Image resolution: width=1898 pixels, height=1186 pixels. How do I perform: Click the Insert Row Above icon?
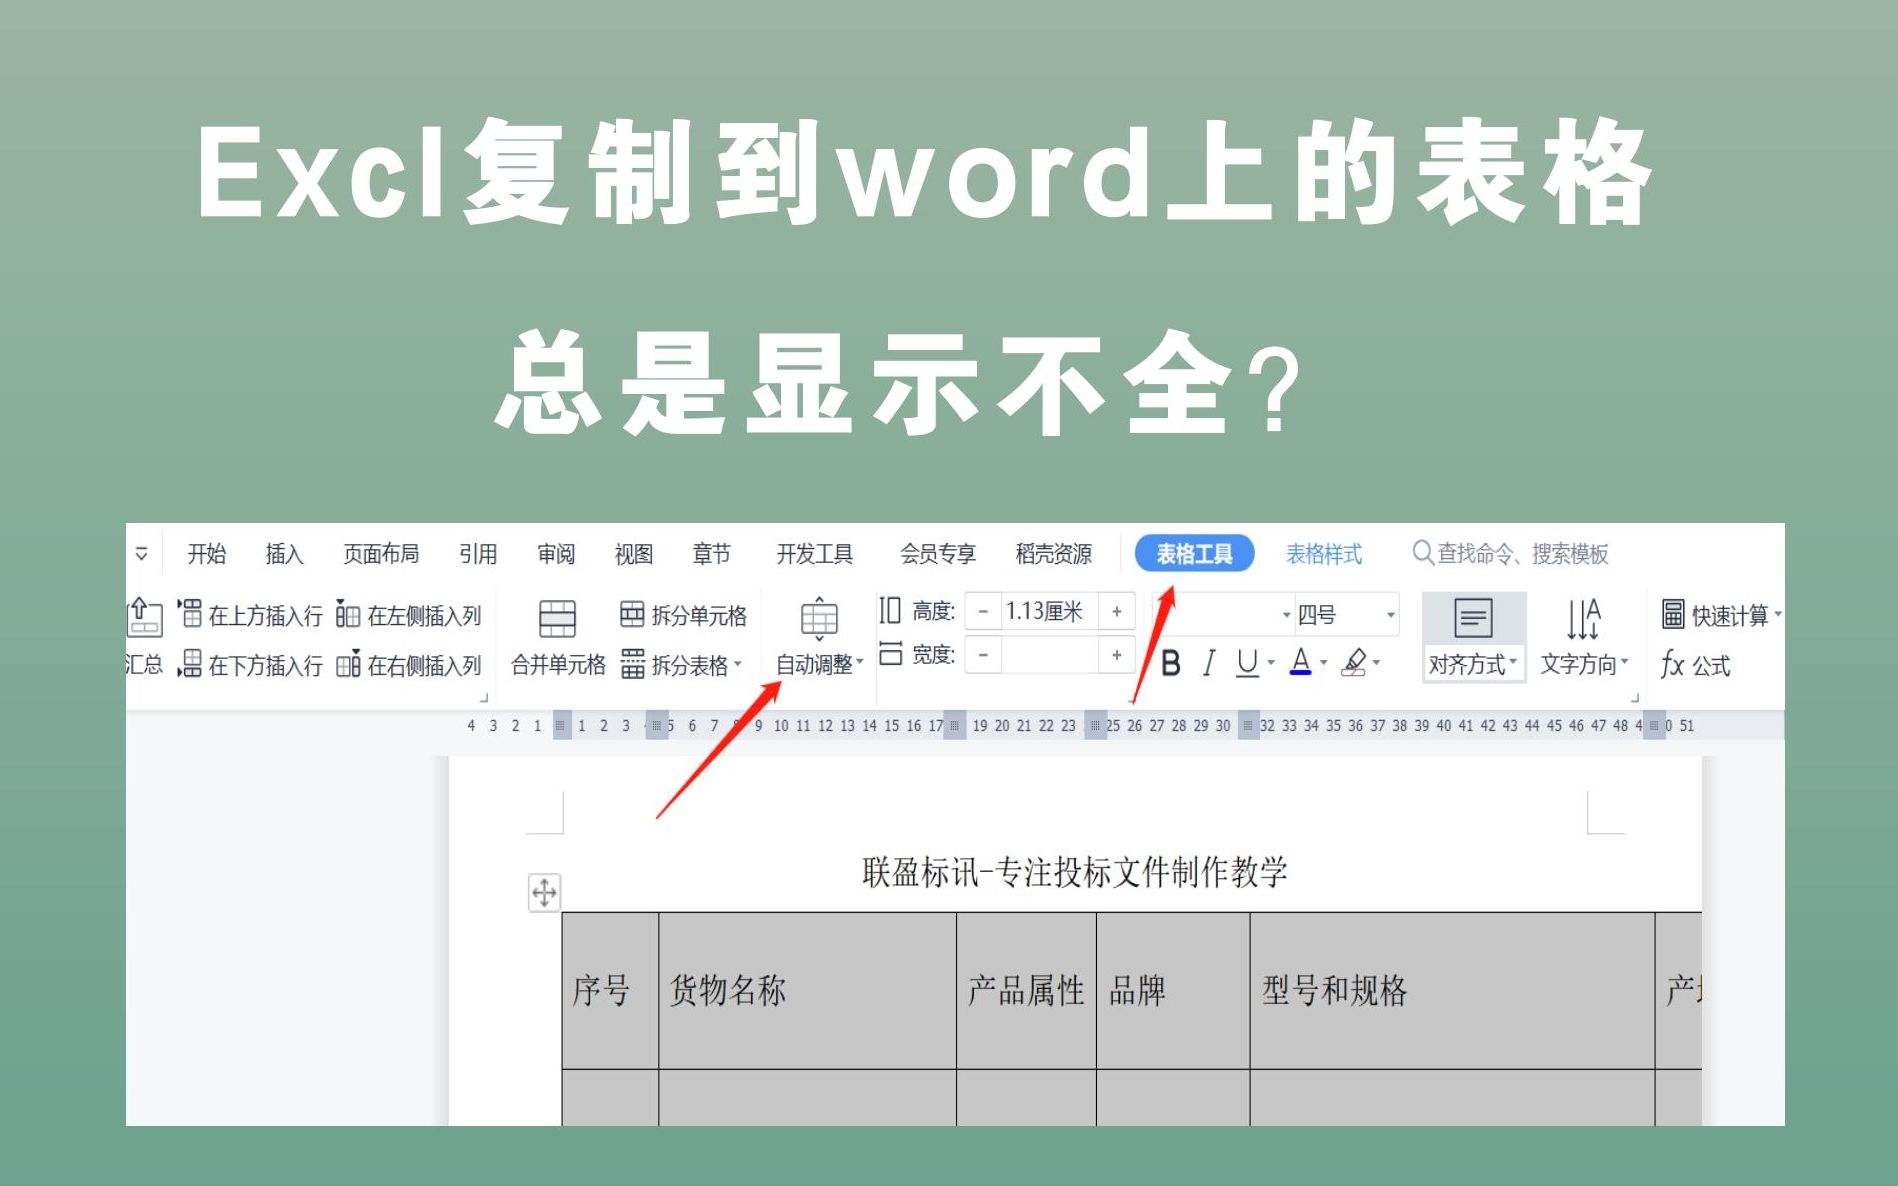pyautogui.click(x=190, y=614)
